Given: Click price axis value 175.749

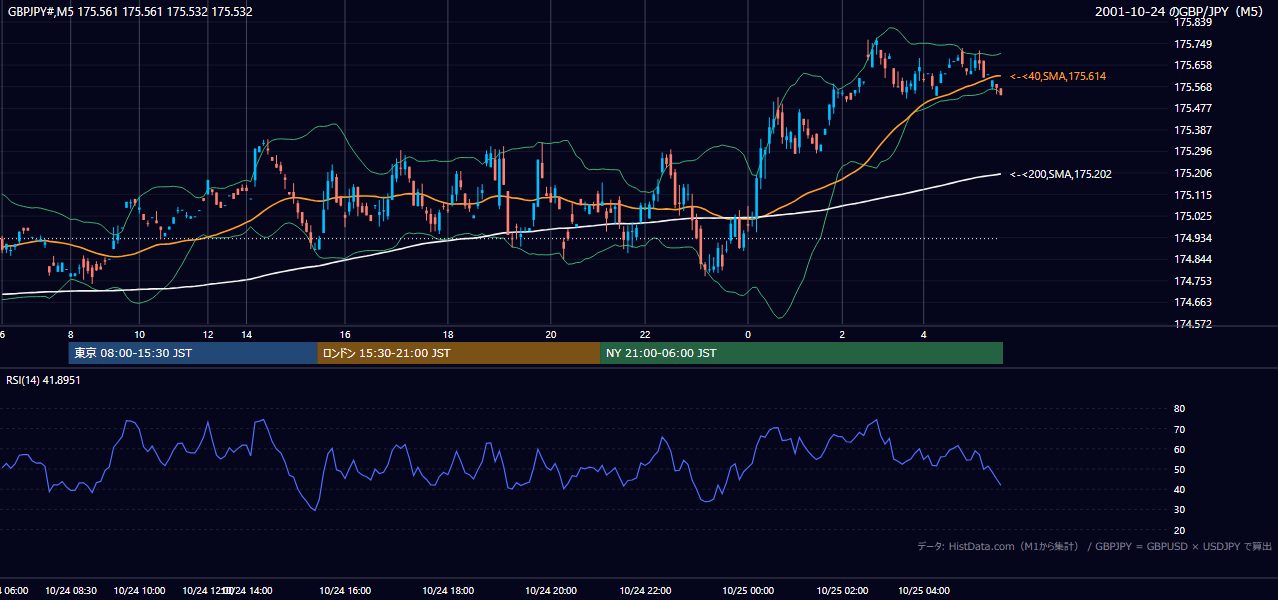Looking at the screenshot, I should pos(1193,44).
